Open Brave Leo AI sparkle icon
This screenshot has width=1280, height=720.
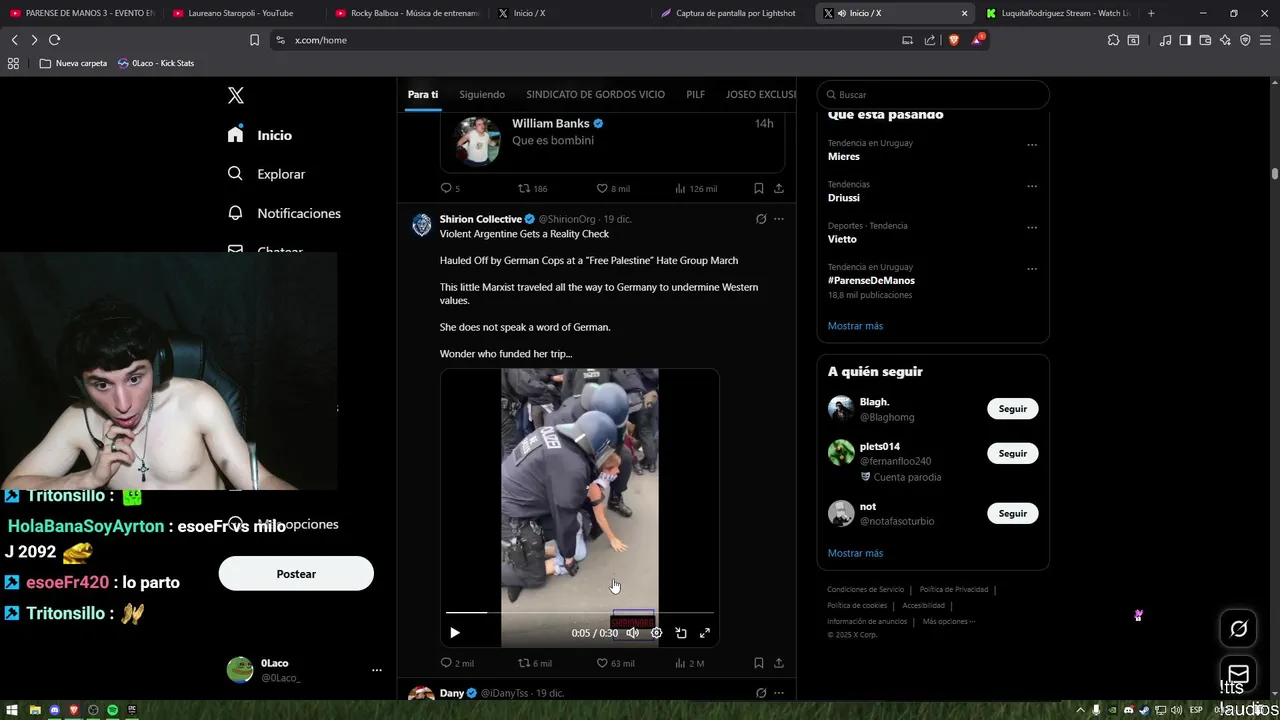click(1225, 40)
